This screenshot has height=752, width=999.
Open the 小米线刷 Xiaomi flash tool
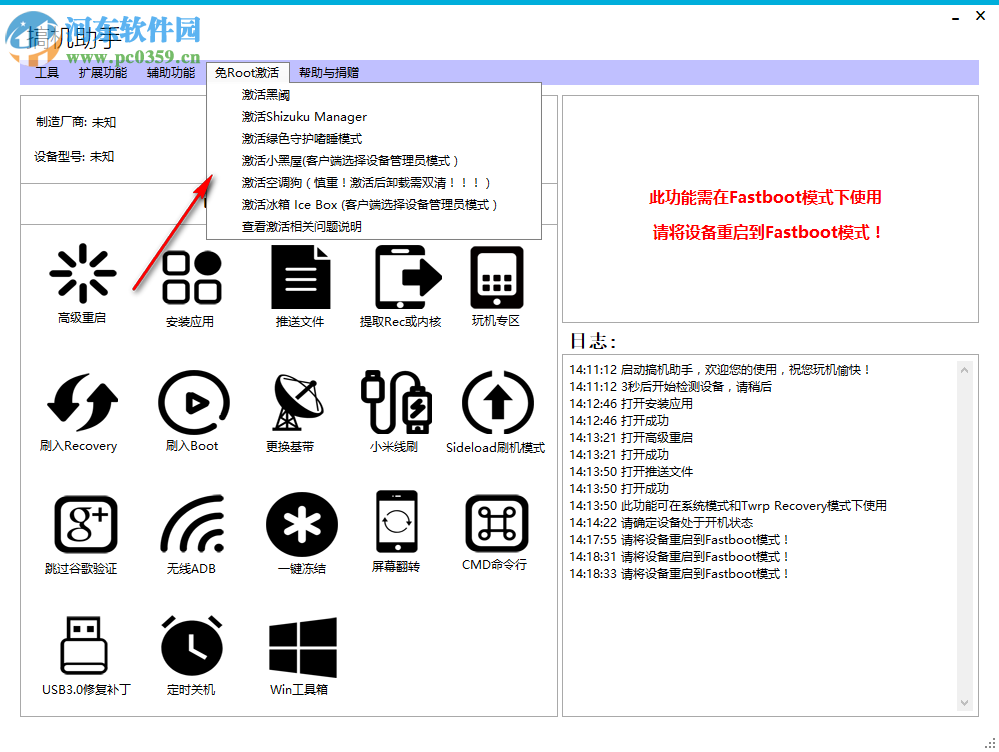[395, 412]
